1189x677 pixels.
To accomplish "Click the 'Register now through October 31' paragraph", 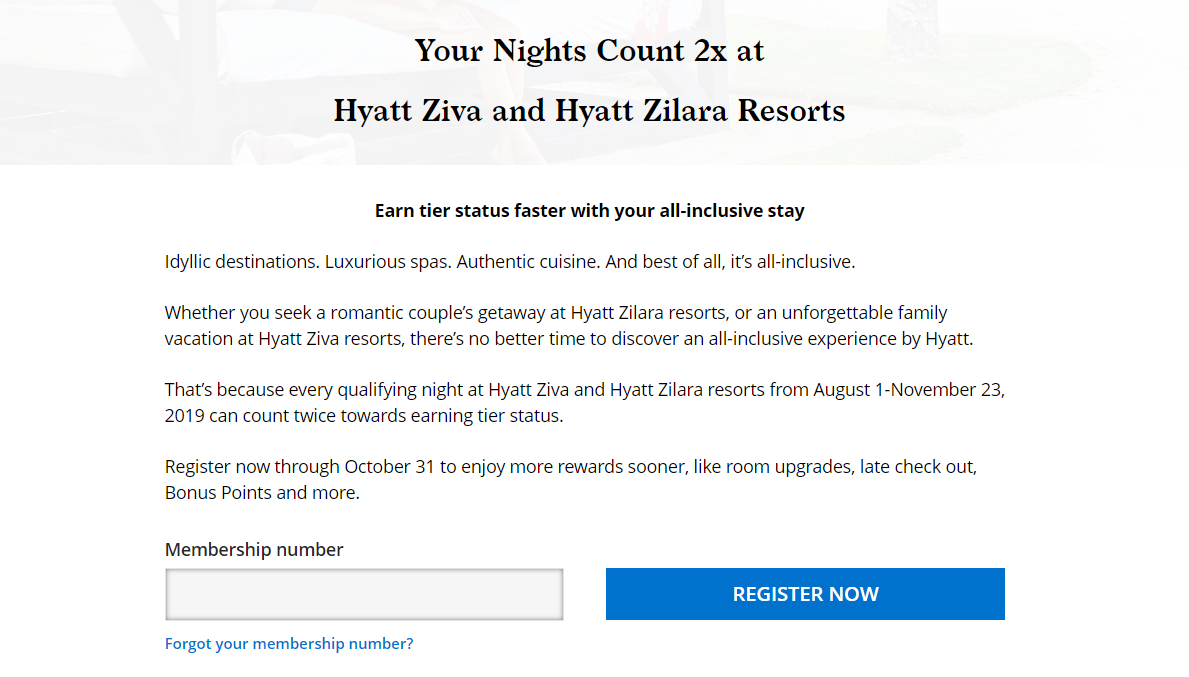I will tap(570, 479).
